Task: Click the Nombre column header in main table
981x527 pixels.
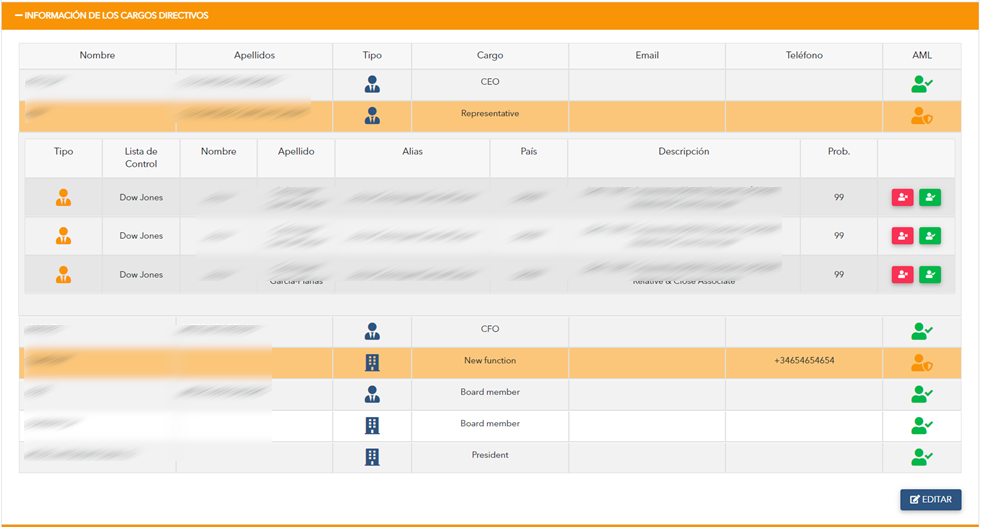Action: point(97,56)
